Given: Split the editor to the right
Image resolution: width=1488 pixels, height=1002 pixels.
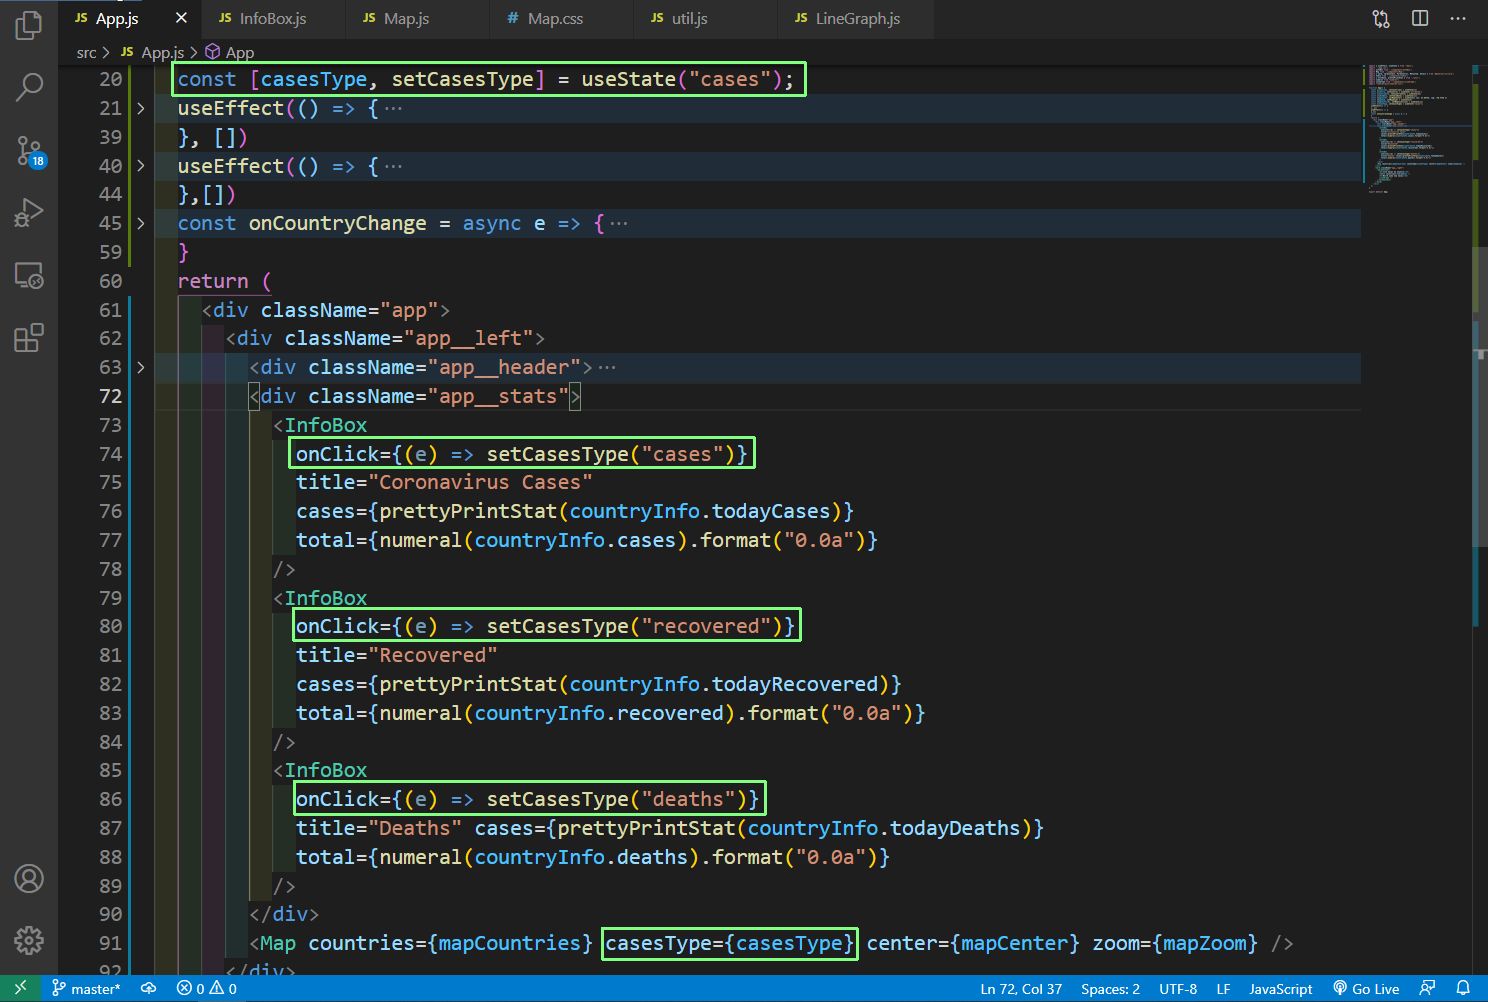Looking at the screenshot, I should [1420, 18].
